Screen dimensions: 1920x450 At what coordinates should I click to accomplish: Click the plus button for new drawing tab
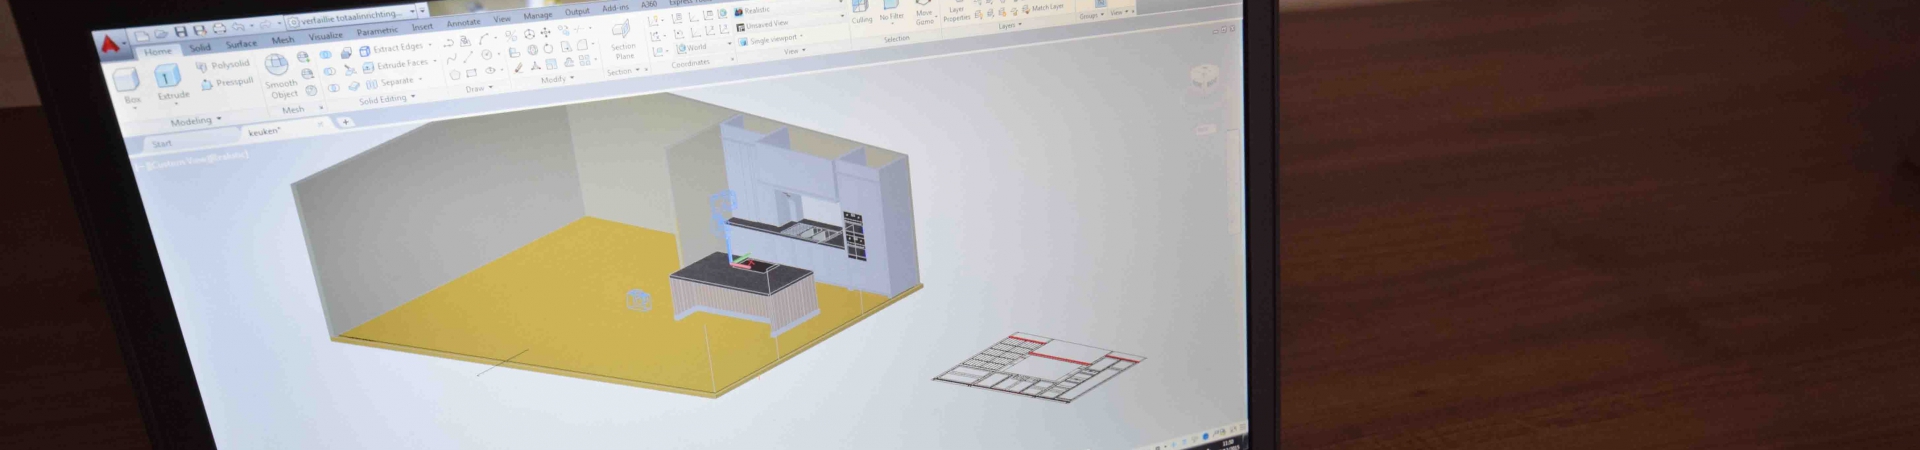click(x=346, y=122)
